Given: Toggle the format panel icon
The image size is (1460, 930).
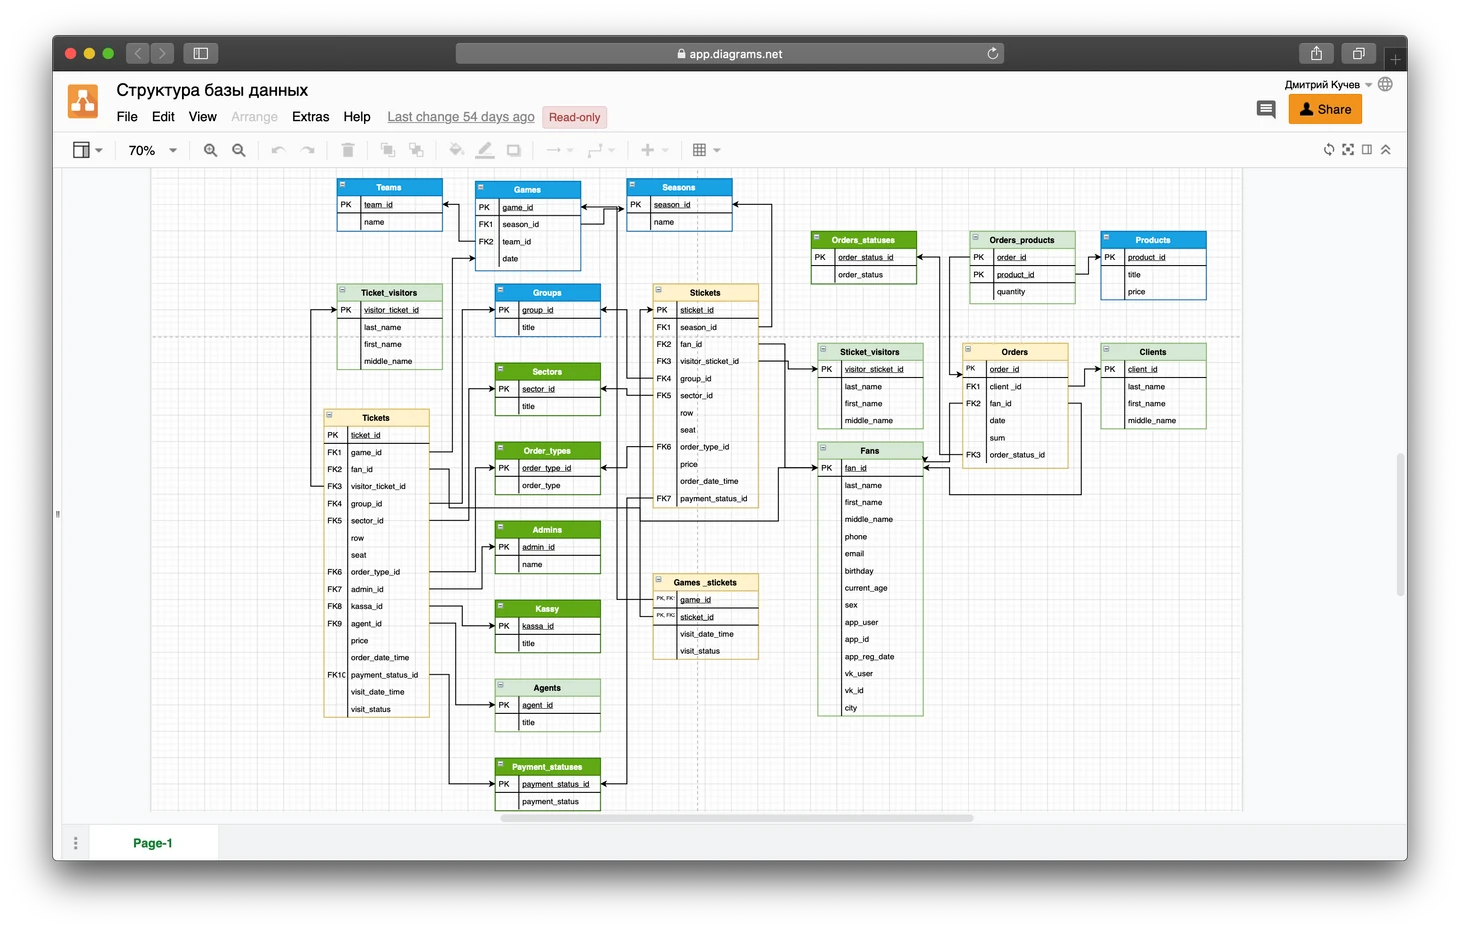Looking at the screenshot, I should 1367,150.
